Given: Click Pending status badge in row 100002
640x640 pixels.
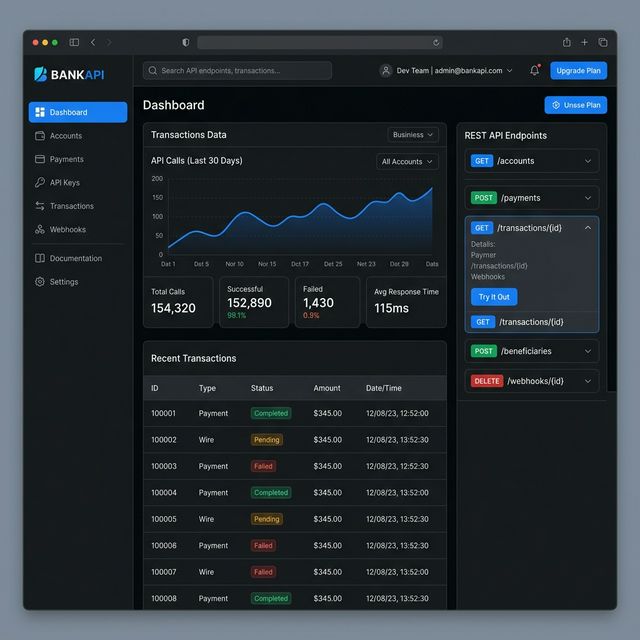Looking at the screenshot, I should pyautogui.click(x=267, y=440).
